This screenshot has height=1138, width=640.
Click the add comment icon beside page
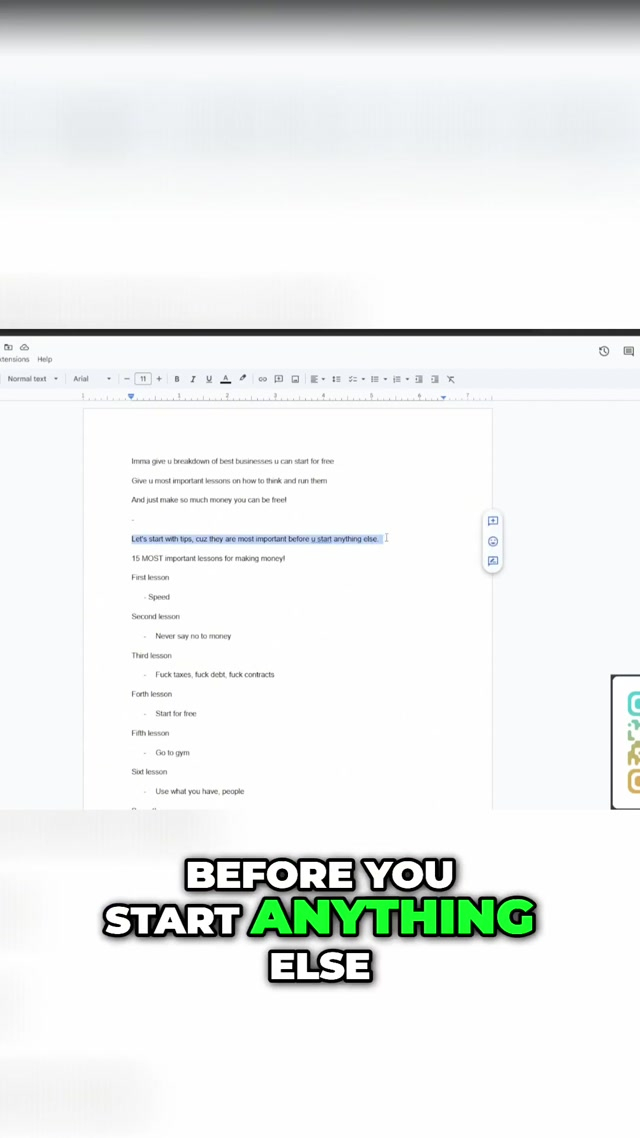[493, 521]
